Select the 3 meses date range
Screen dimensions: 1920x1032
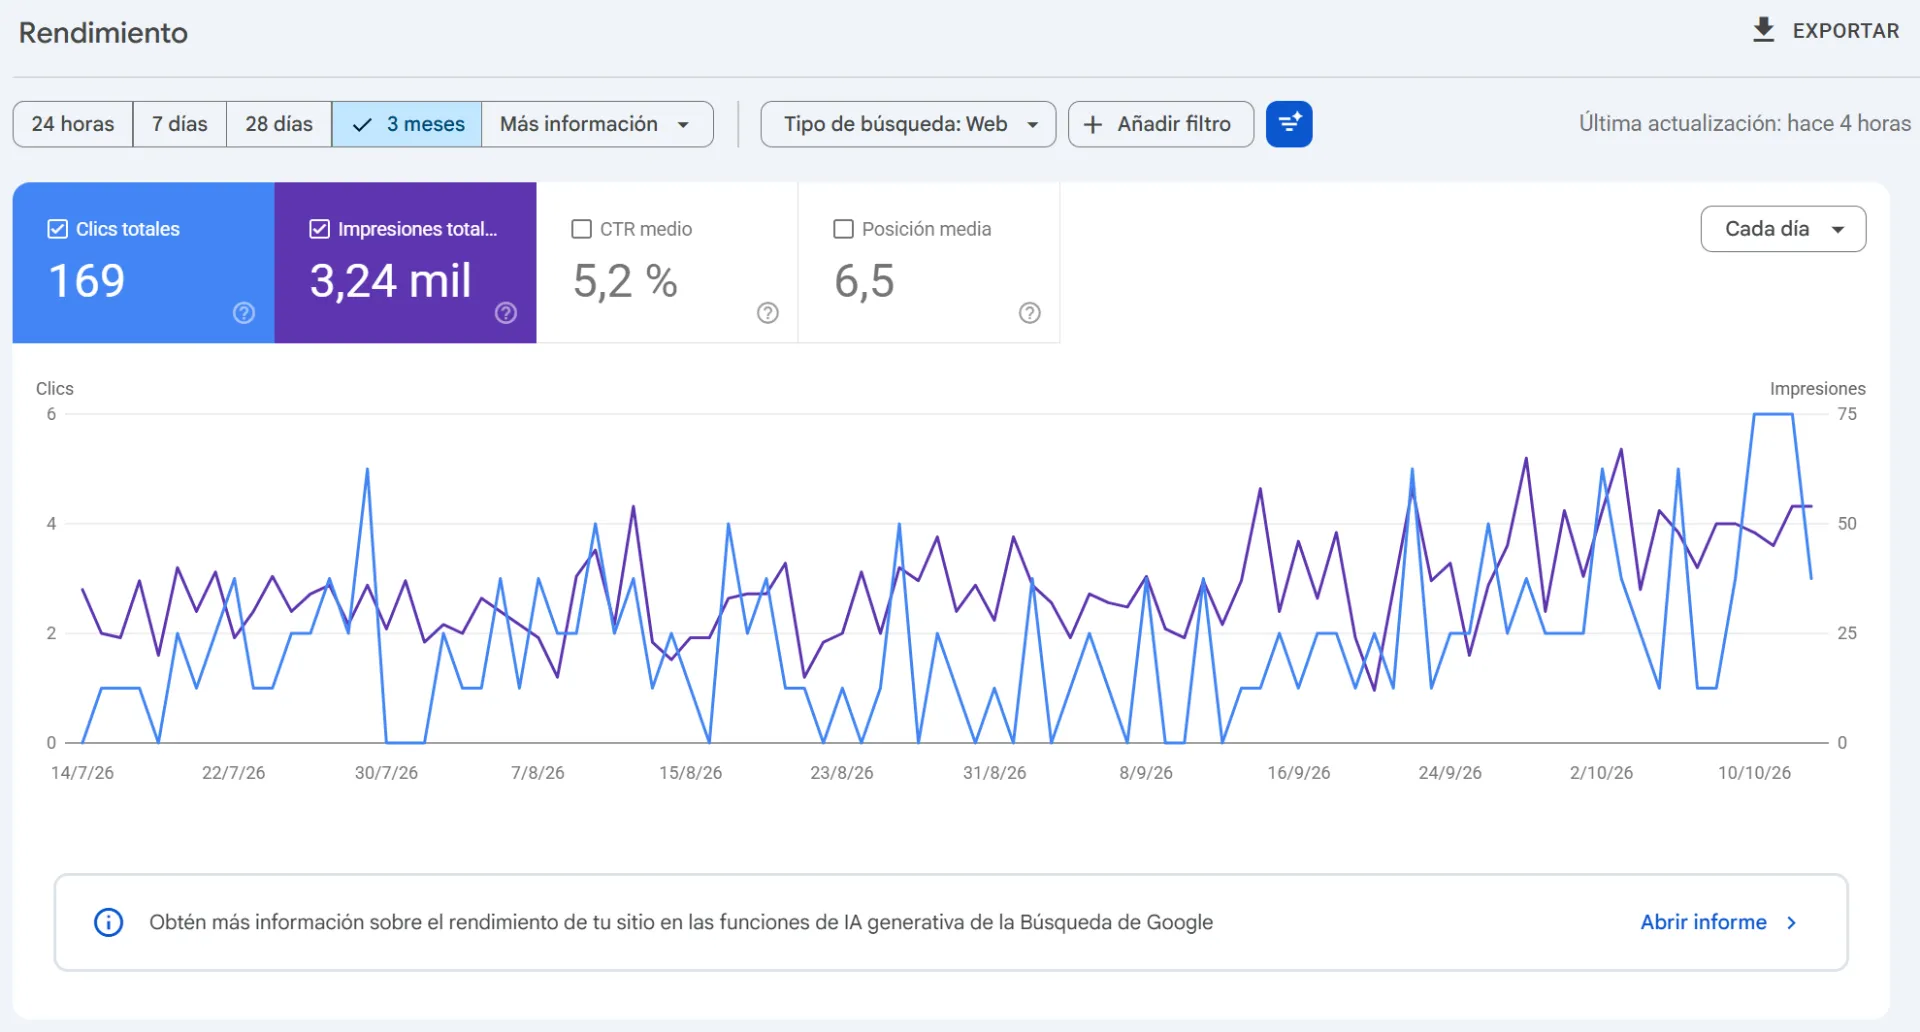point(407,124)
